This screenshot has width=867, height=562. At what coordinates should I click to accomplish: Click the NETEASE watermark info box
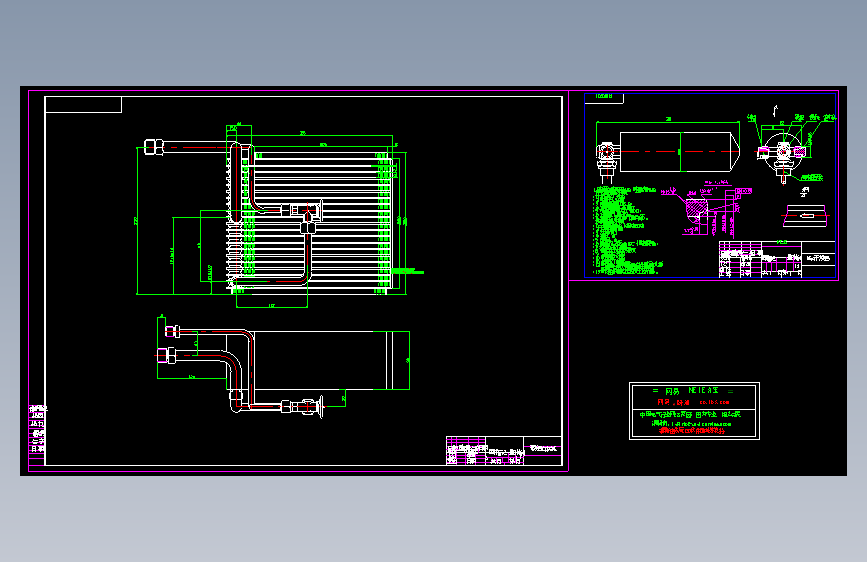pyautogui.click(x=694, y=411)
